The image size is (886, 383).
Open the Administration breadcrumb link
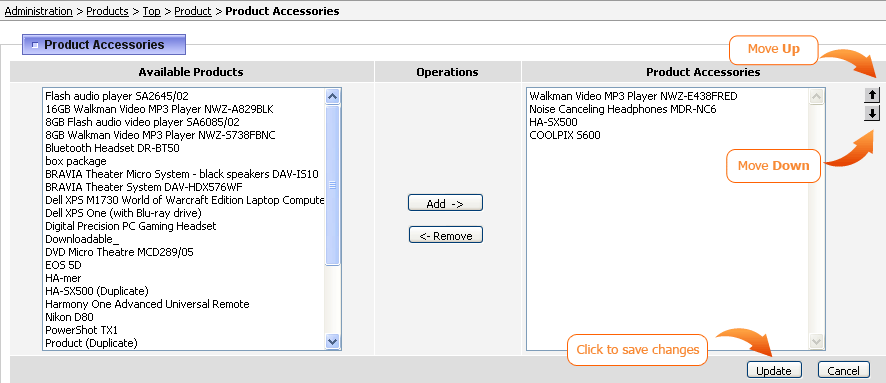pyautogui.click(x=38, y=11)
